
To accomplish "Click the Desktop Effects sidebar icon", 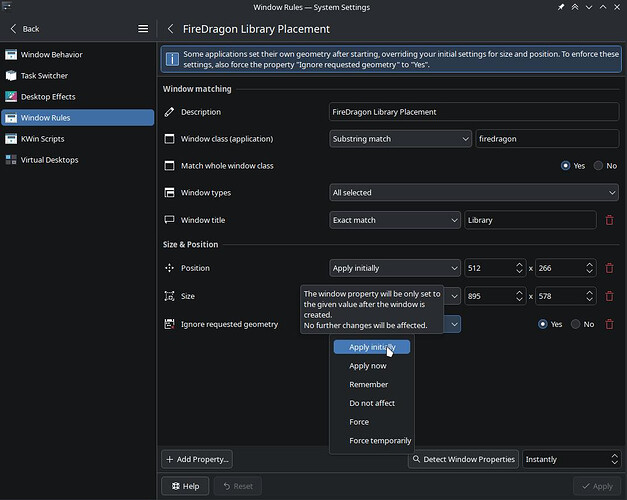I will (11, 96).
